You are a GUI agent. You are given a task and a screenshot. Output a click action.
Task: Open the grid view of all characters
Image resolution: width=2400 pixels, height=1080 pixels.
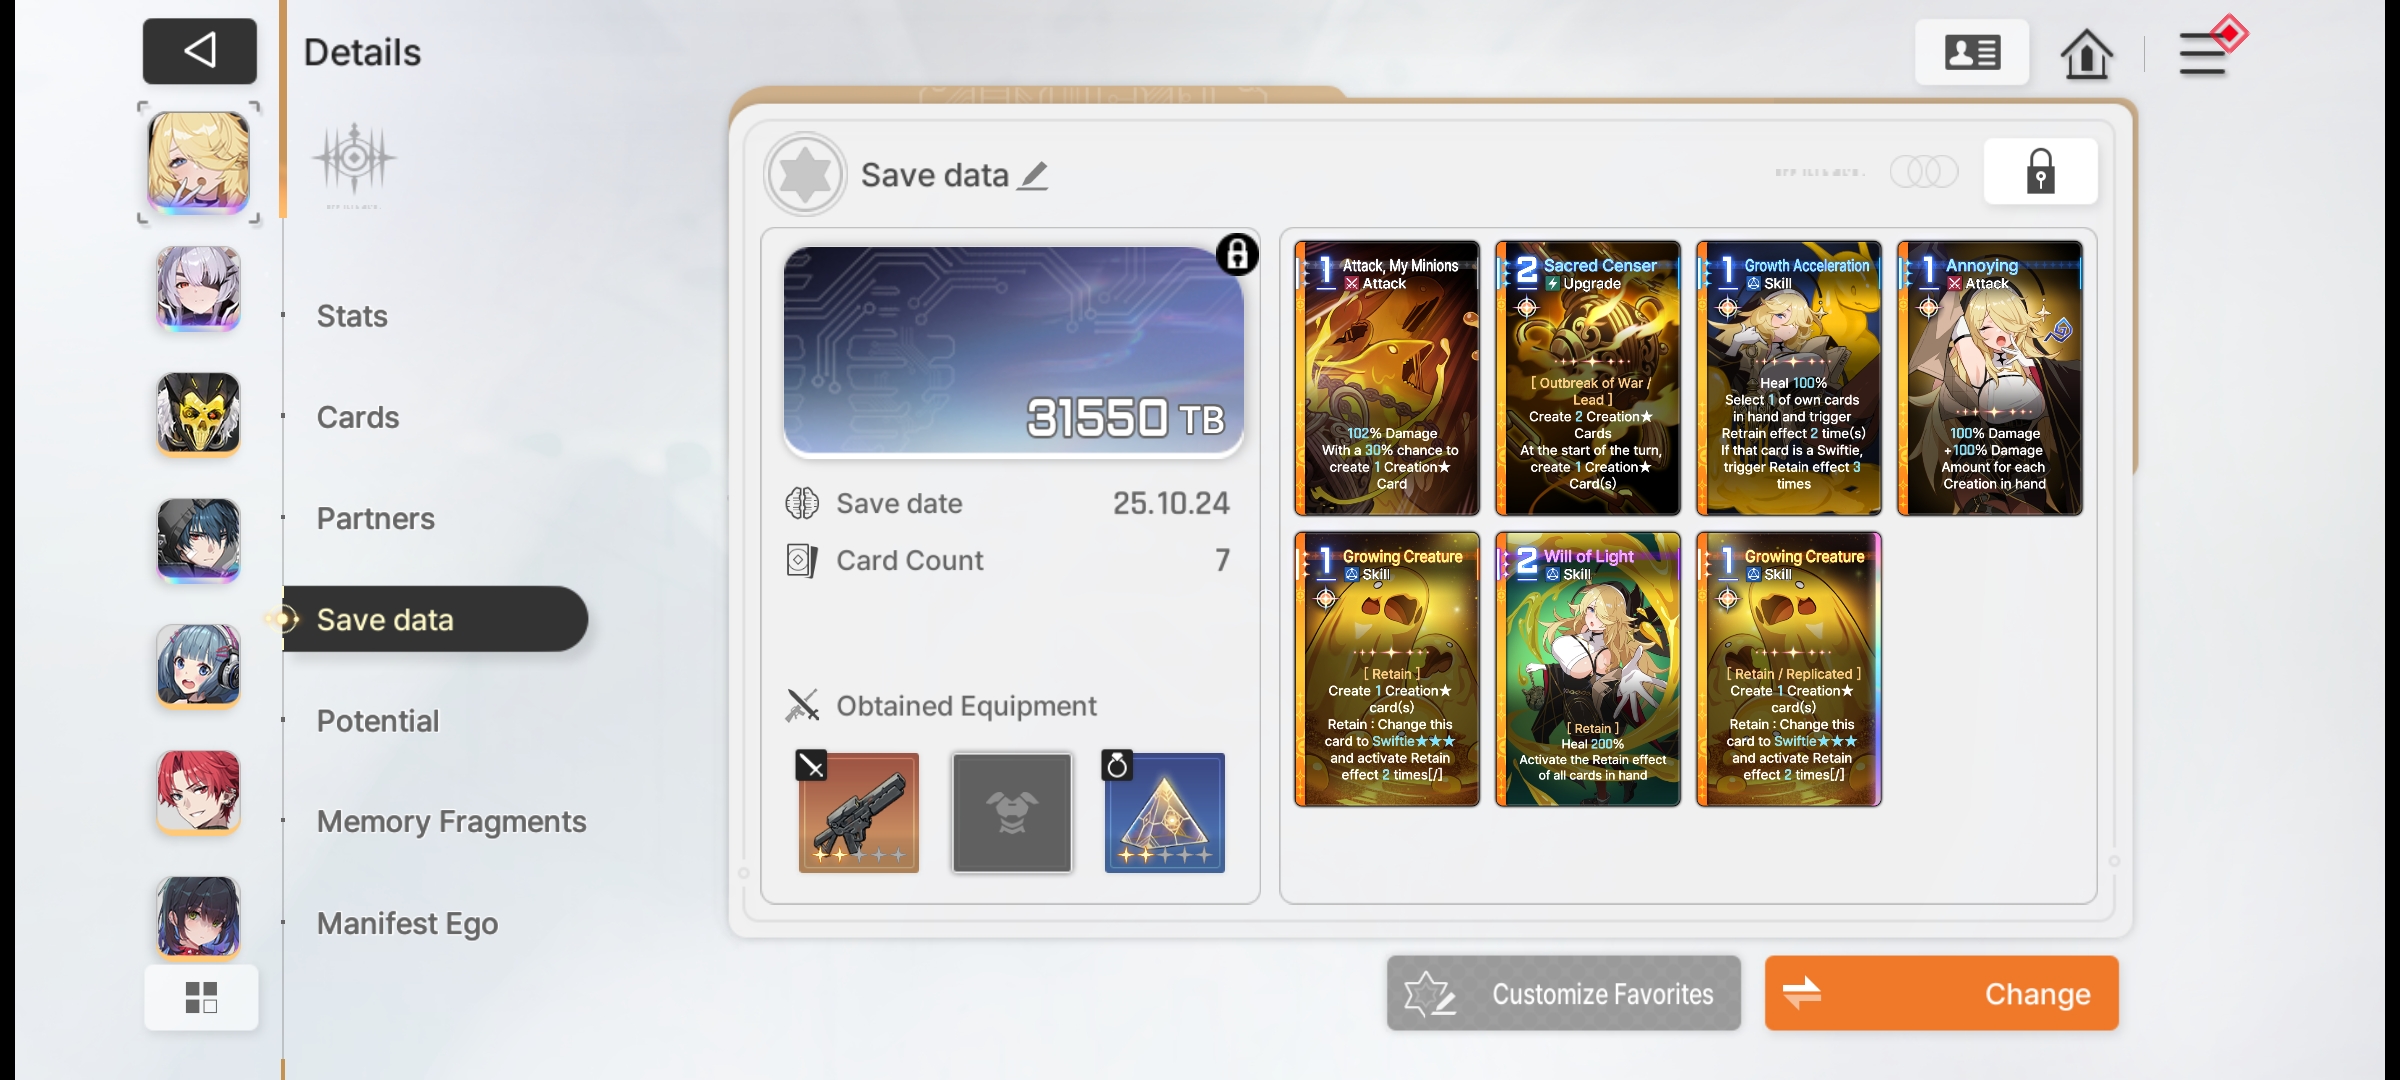(x=201, y=997)
